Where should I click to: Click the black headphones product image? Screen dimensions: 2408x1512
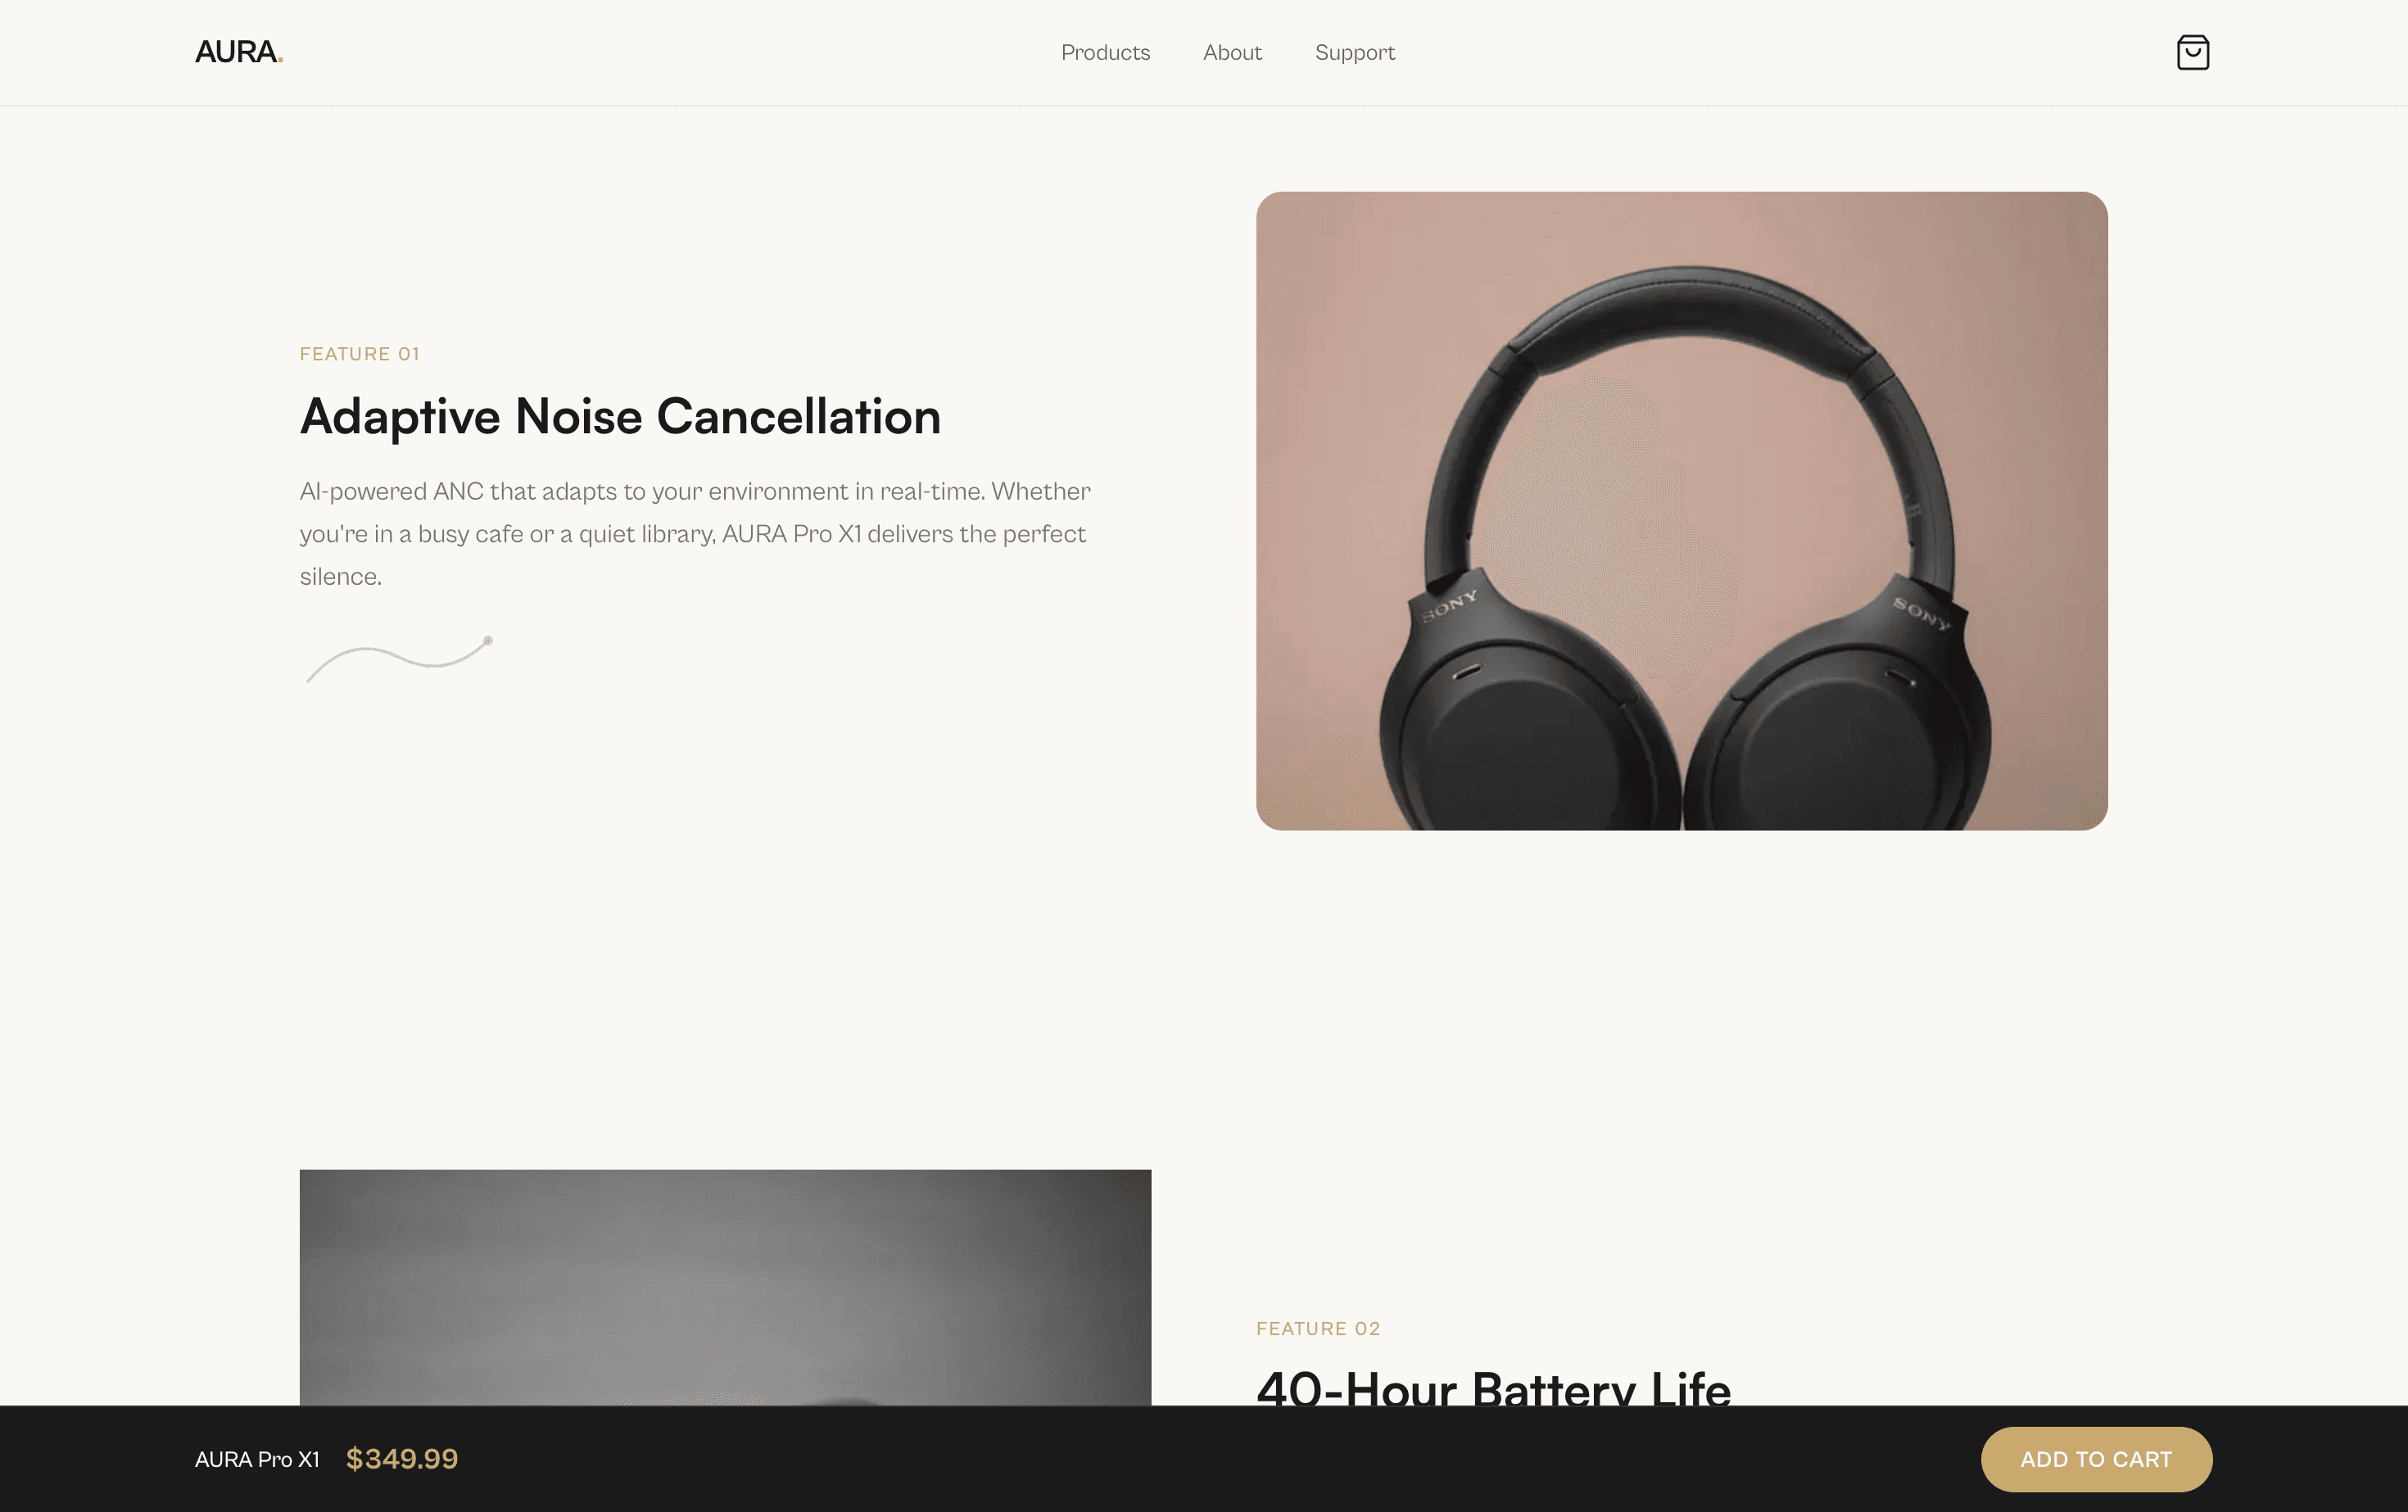tap(1681, 511)
